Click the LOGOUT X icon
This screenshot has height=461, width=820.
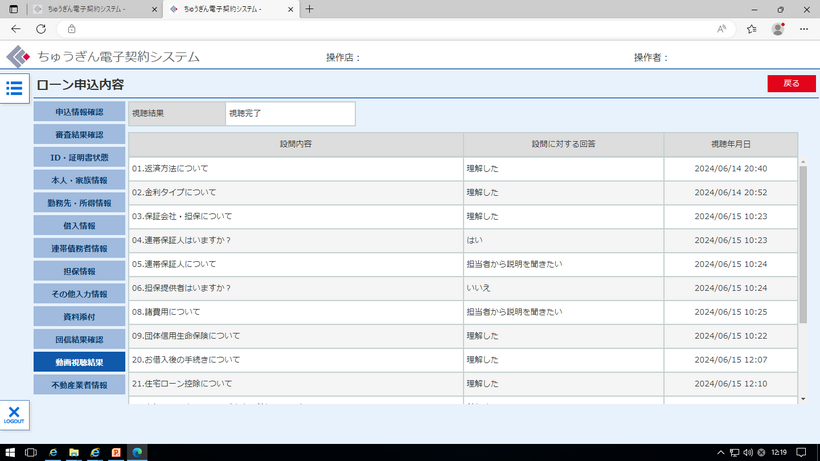tap(14, 414)
